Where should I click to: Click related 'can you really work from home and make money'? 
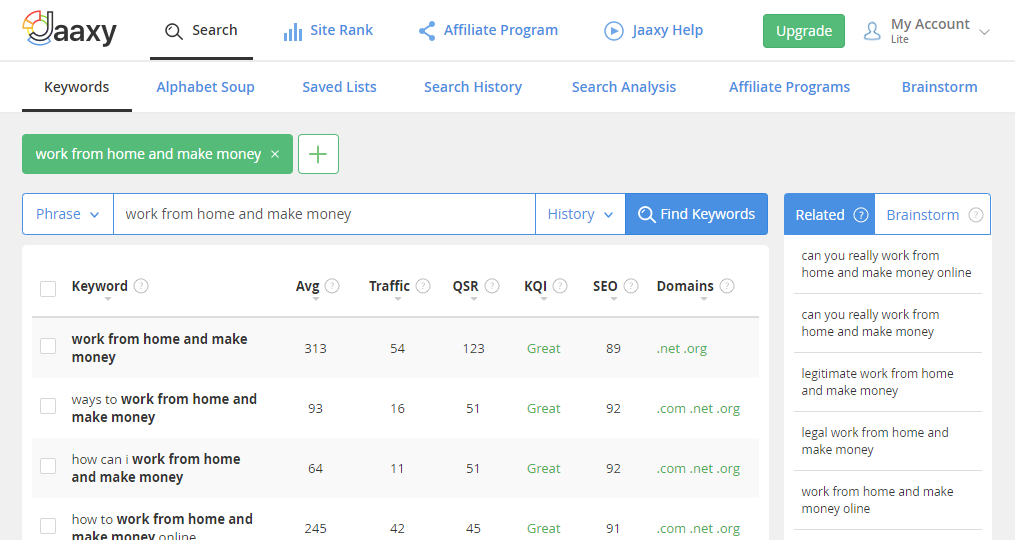pyautogui.click(x=870, y=323)
